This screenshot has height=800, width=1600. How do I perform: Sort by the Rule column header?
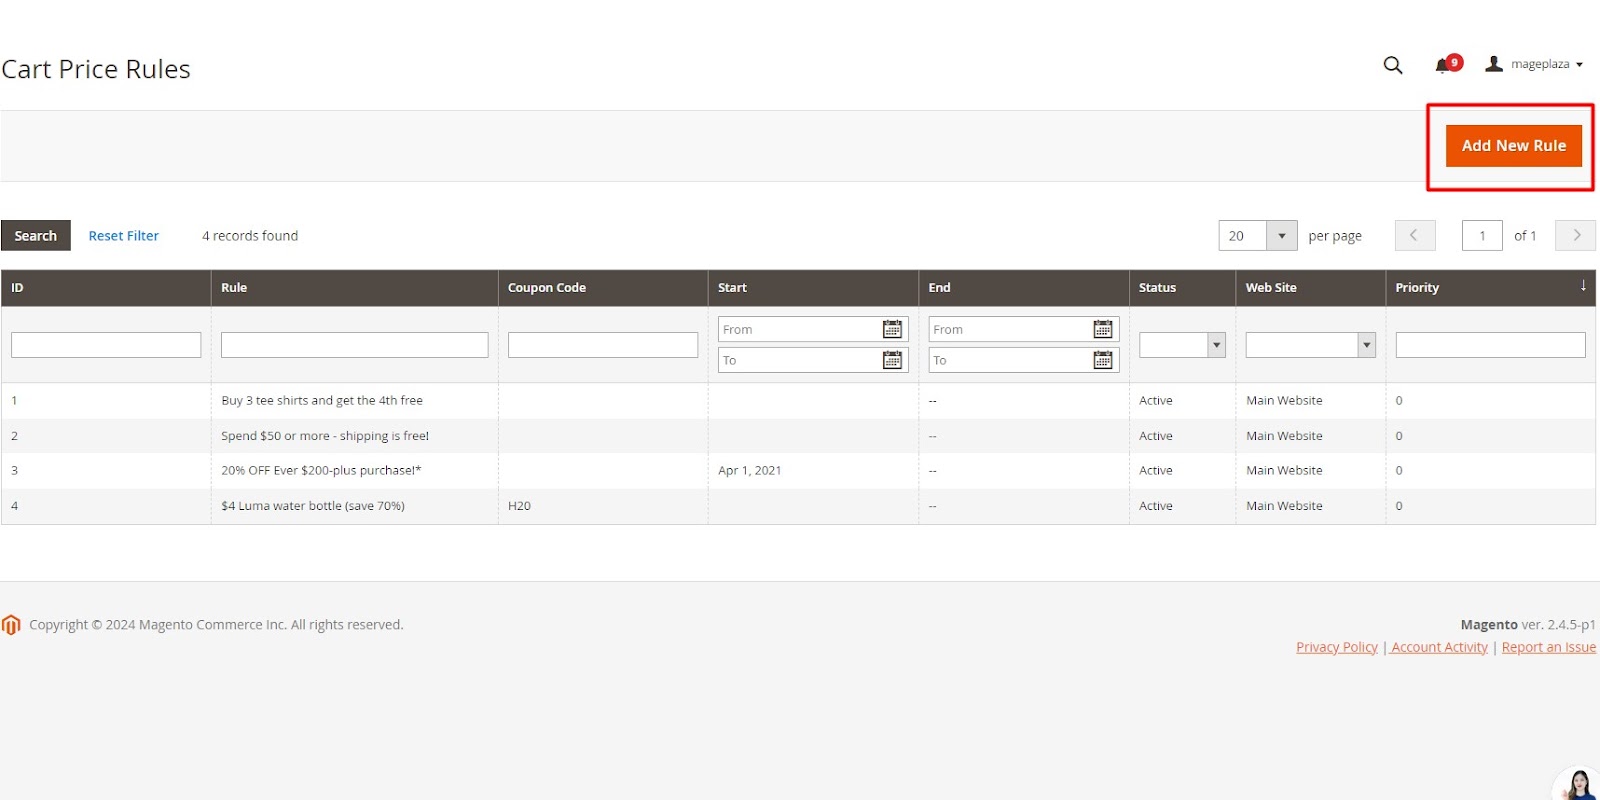tap(234, 288)
